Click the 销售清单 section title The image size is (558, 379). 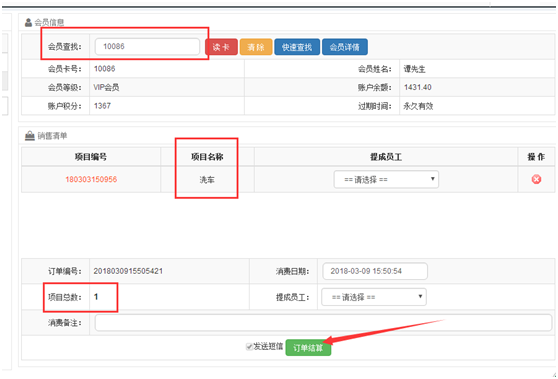pos(52,136)
